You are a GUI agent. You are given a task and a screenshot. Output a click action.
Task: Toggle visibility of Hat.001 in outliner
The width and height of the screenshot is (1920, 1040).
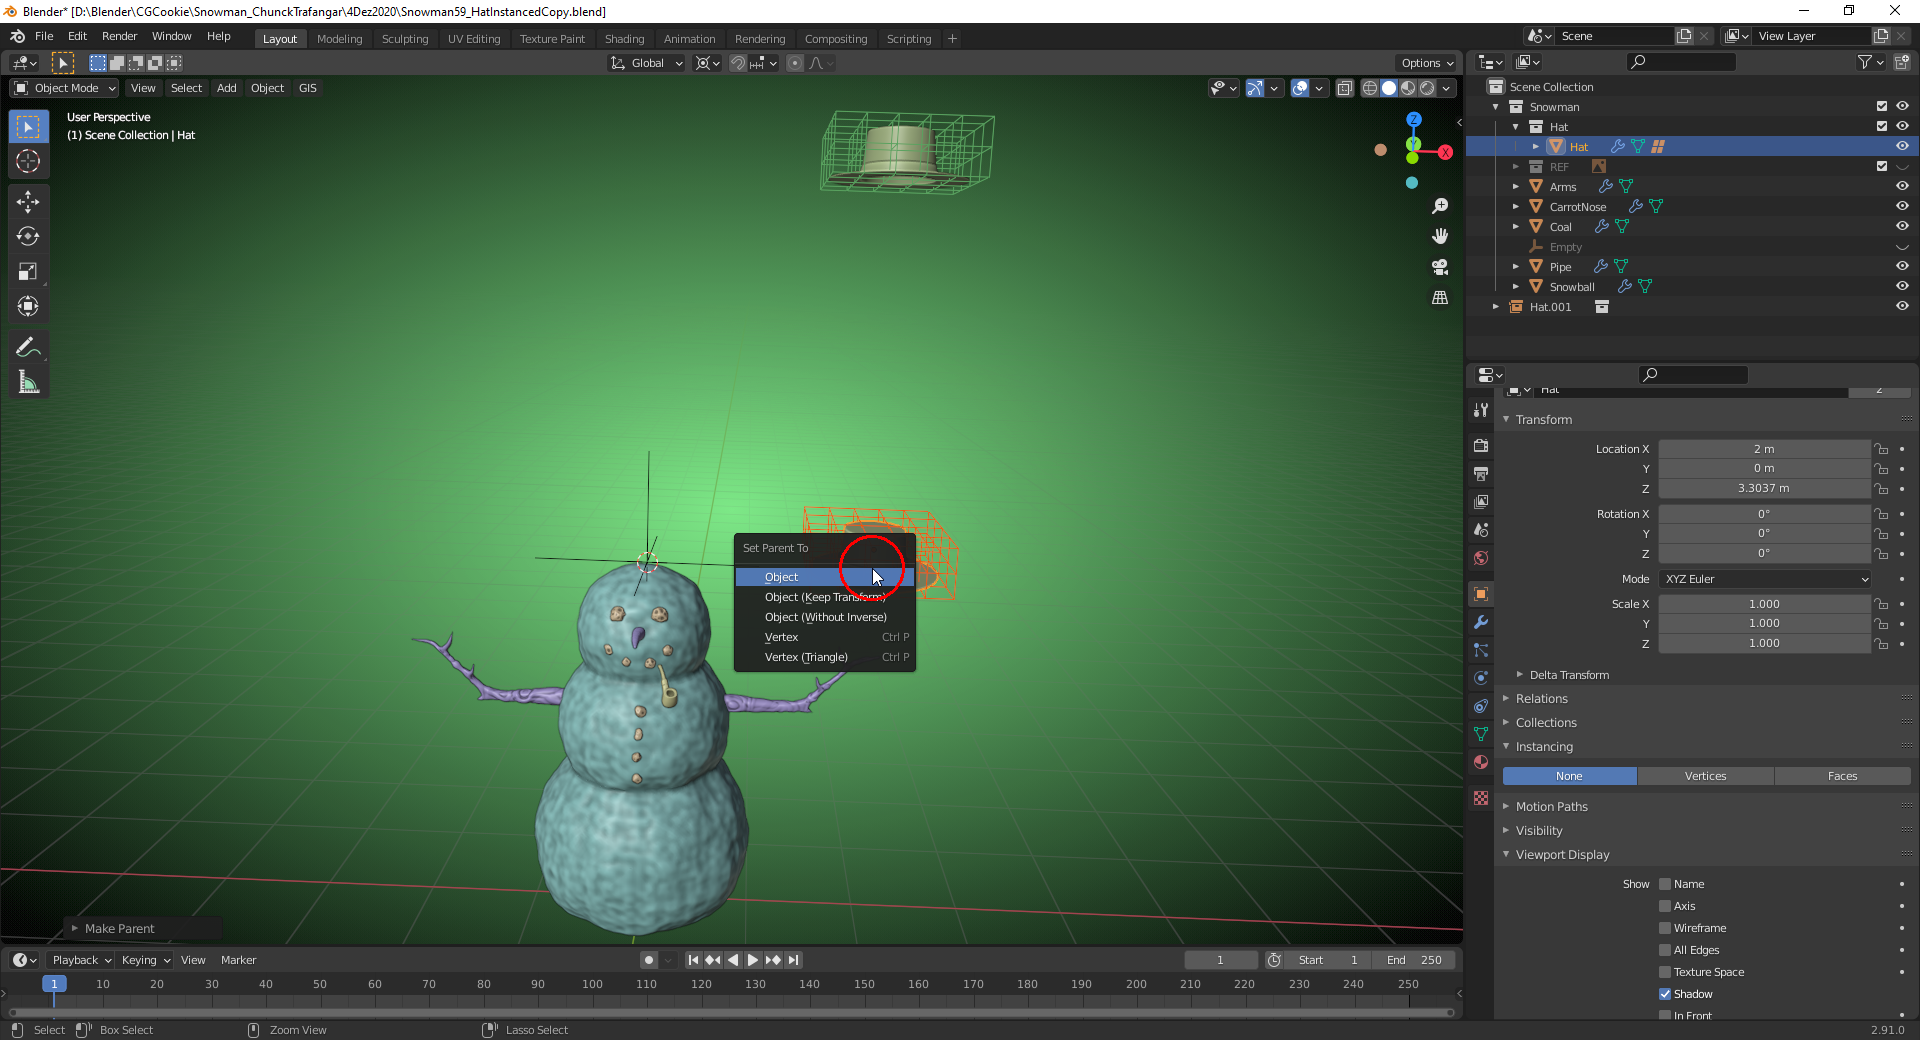coord(1902,306)
